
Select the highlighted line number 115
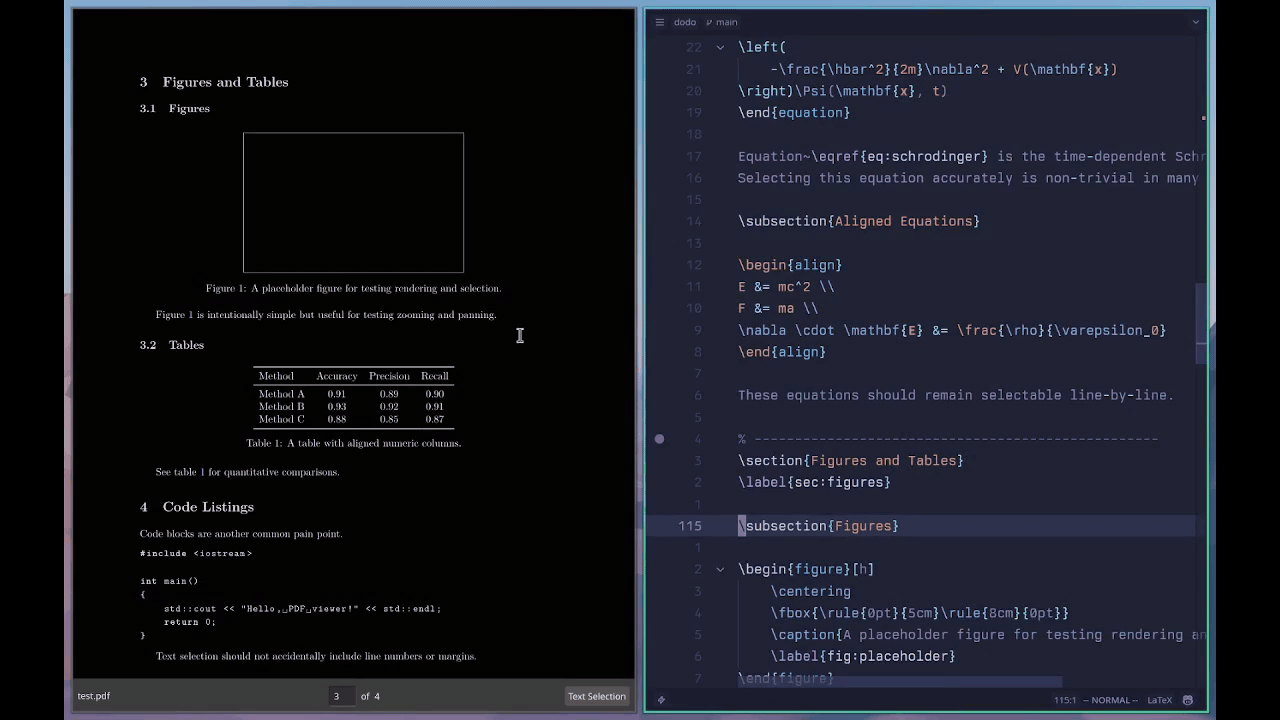click(x=689, y=525)
